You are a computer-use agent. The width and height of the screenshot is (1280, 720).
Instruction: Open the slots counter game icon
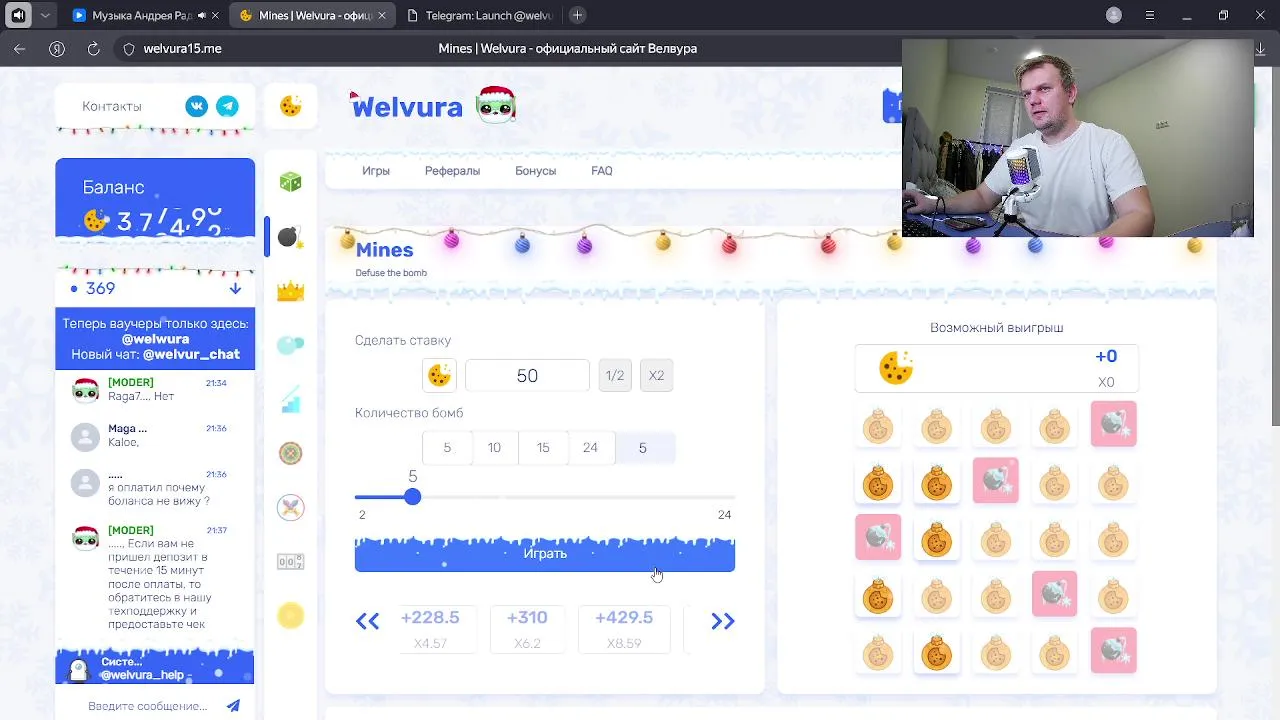290,562
